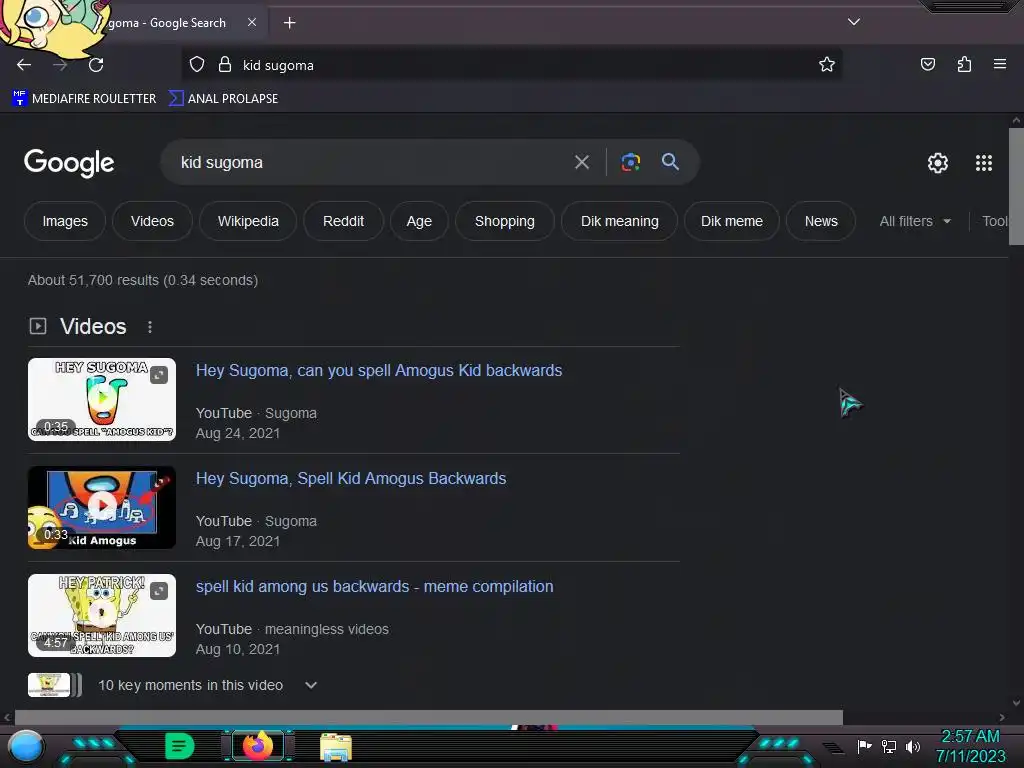
Task: Play the Kid Amogus video thumbnail
Action: point(102,507)
